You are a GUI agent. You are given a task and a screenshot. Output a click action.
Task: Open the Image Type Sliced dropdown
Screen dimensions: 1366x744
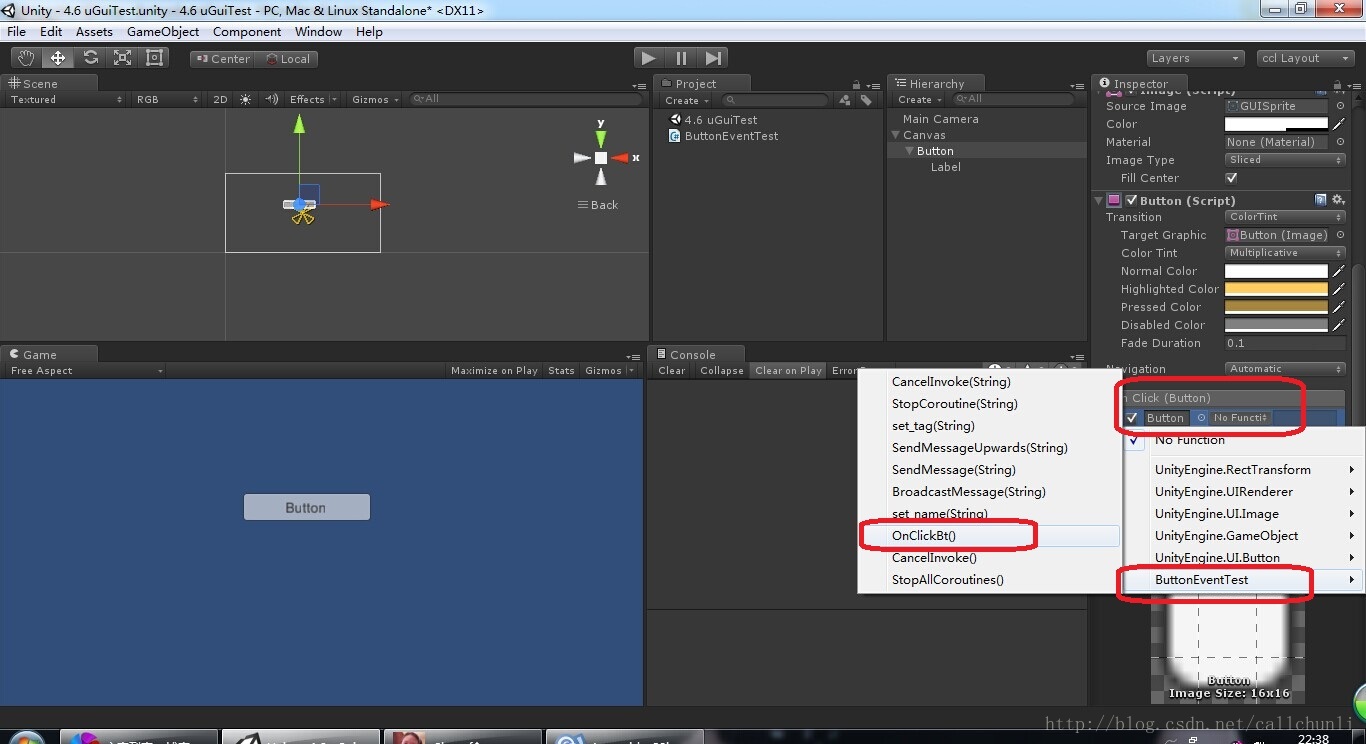[1285, 160]
